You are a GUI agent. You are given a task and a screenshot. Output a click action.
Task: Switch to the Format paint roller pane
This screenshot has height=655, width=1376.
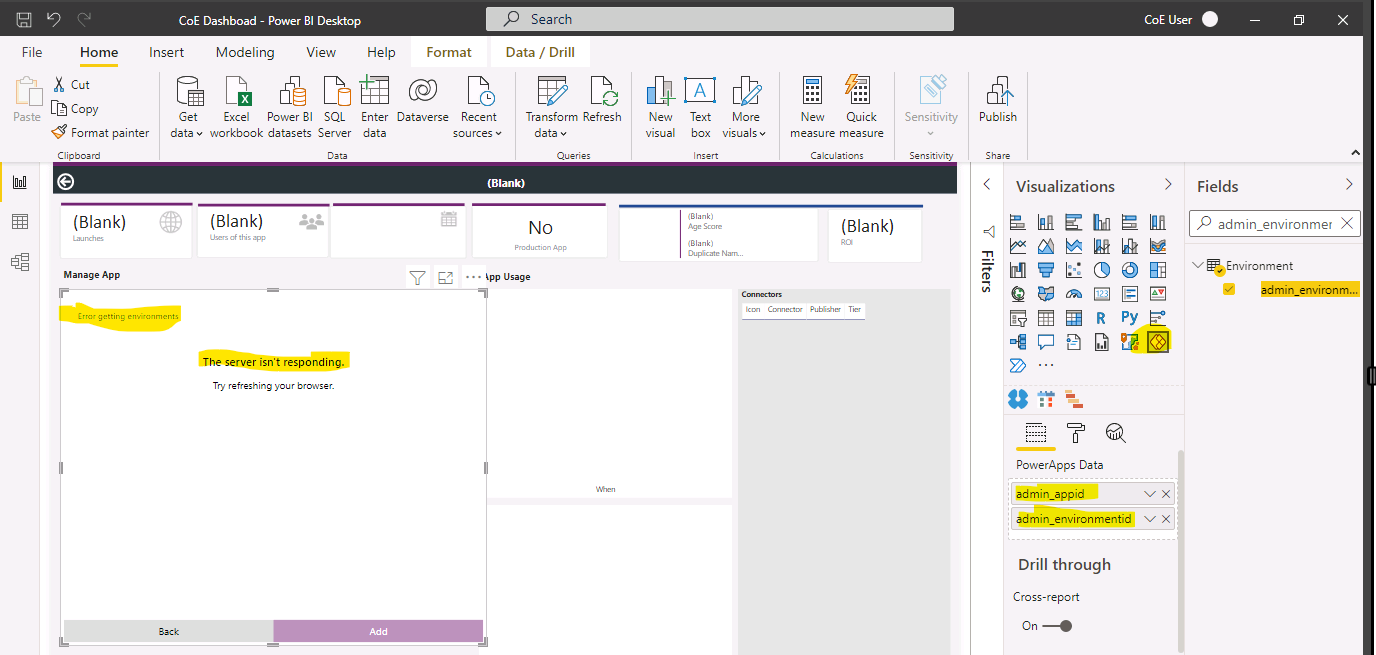1077,434
